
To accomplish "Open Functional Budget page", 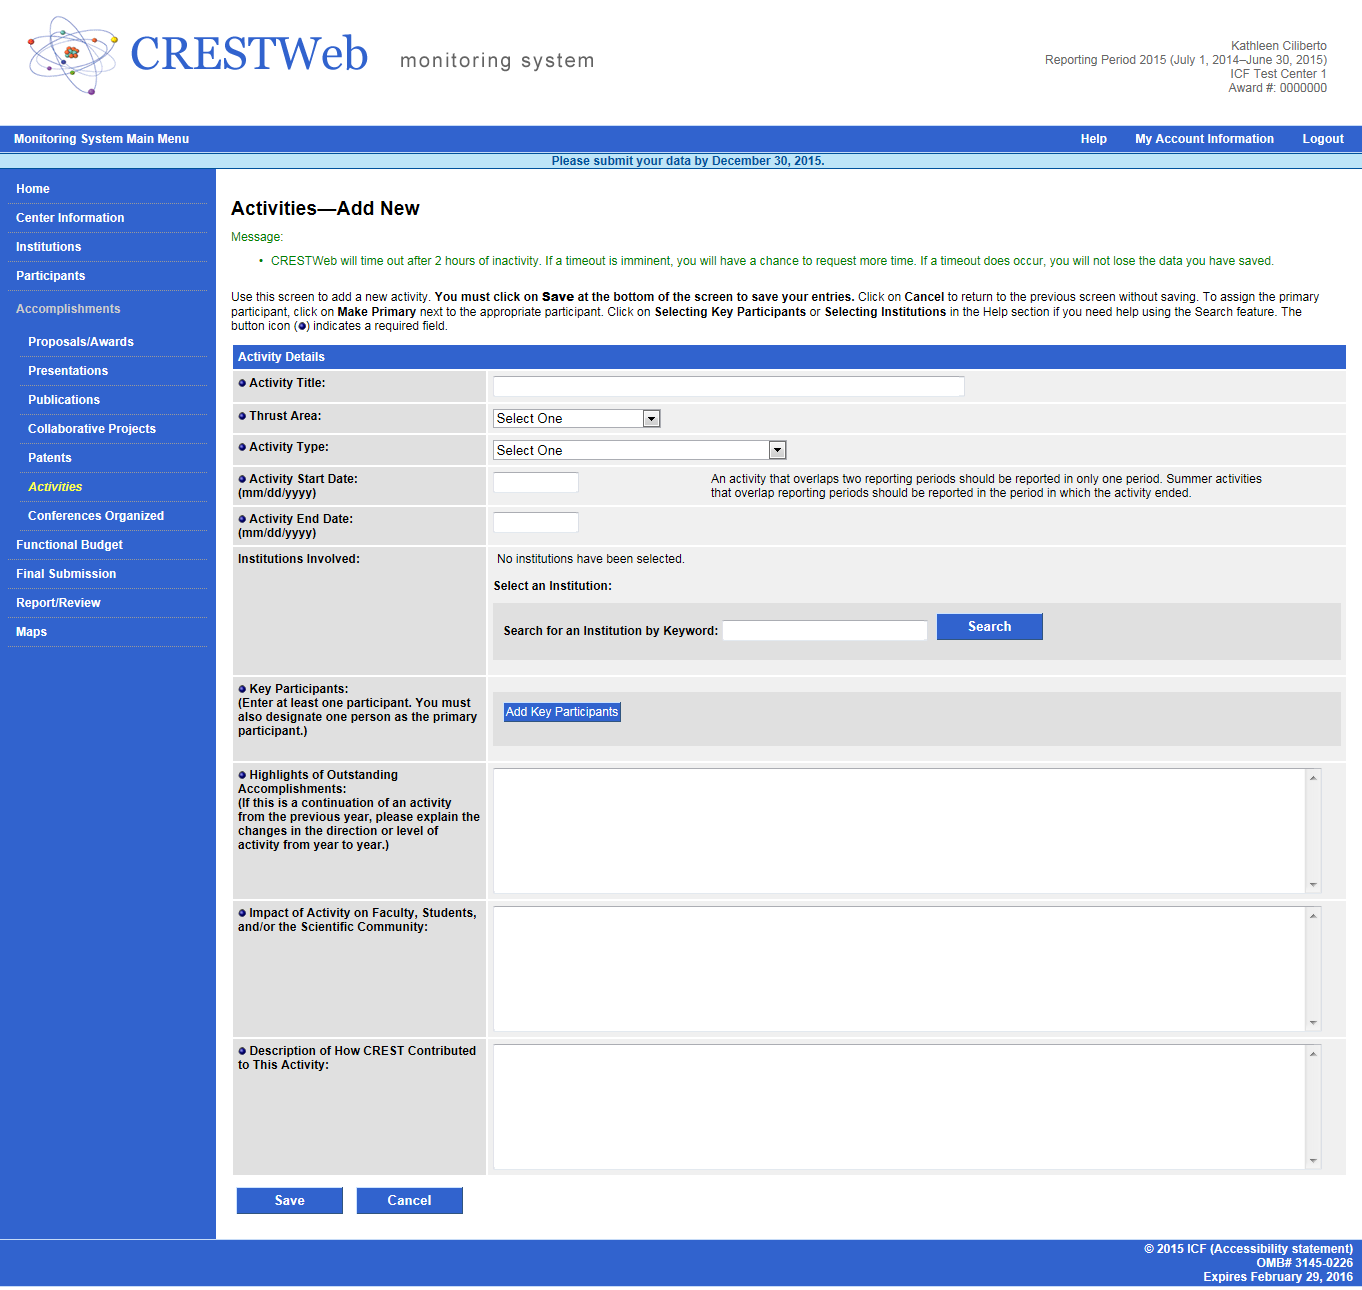I will click(x=69, y=545).
